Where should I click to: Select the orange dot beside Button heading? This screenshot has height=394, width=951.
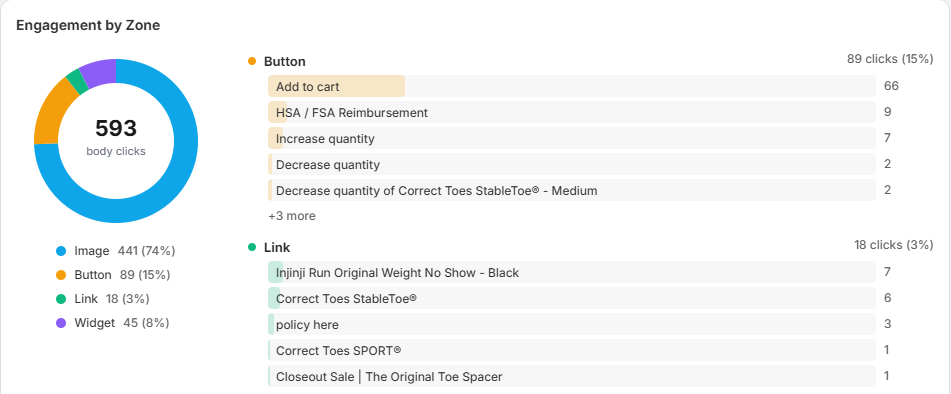click(x=252, y=61)
